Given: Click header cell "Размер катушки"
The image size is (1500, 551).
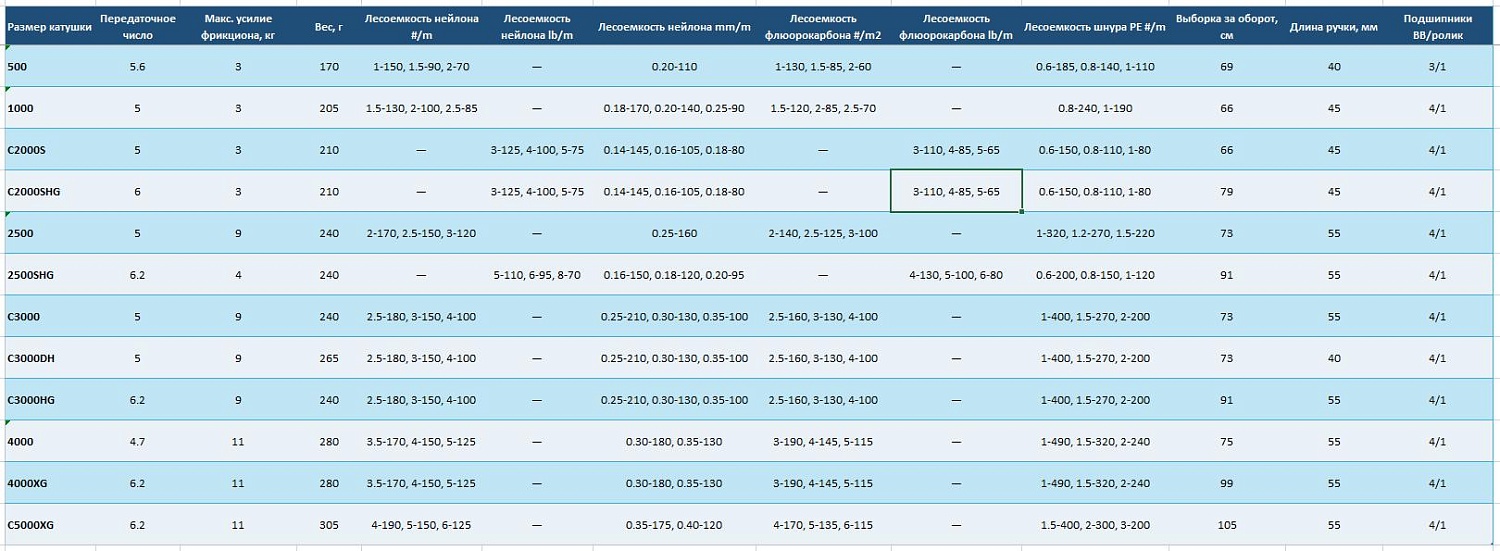Looking at the screenshot, I should (49, 27).
